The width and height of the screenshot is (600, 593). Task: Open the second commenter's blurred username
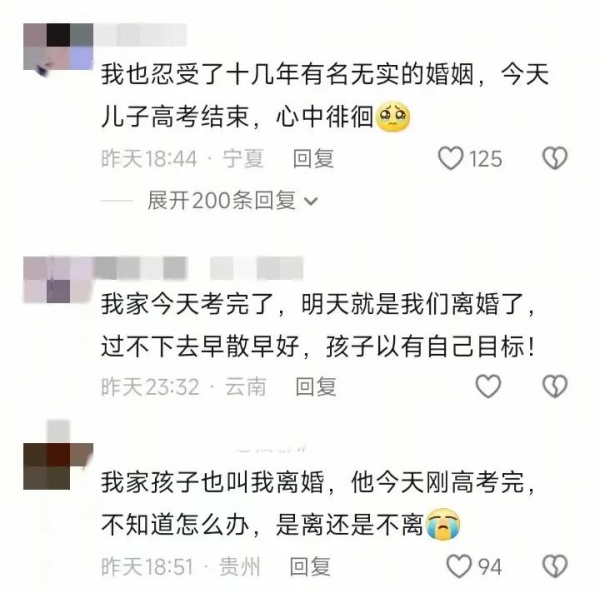point(199,268)
